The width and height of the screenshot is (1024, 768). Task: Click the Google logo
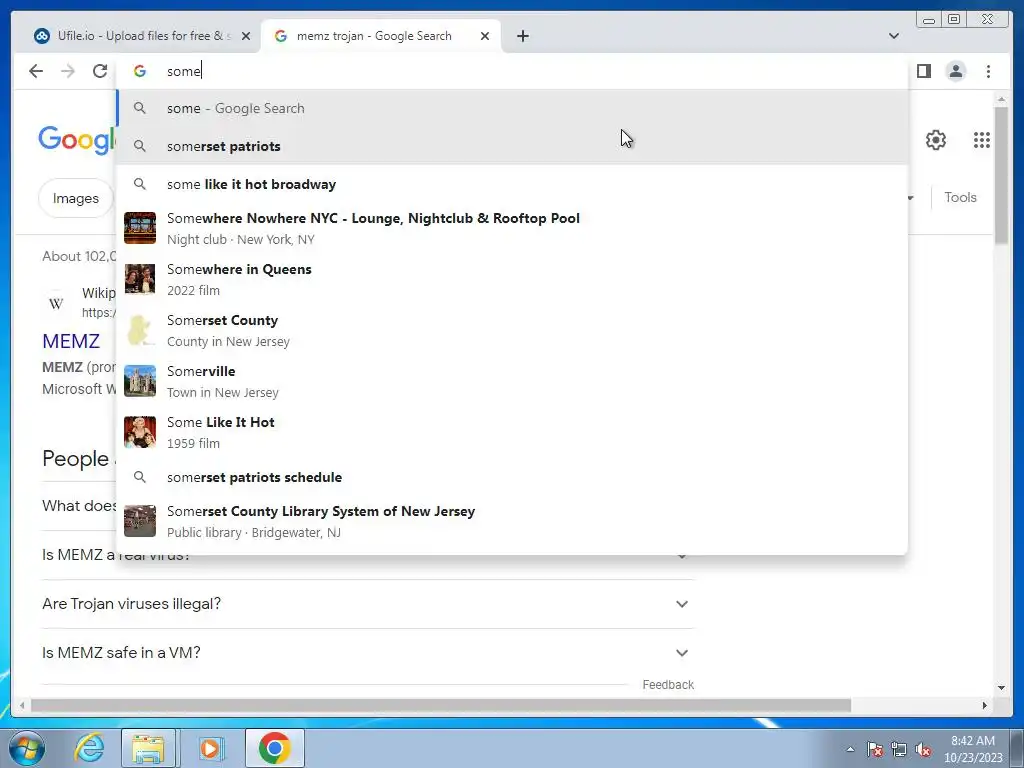(x=77, y=140)
